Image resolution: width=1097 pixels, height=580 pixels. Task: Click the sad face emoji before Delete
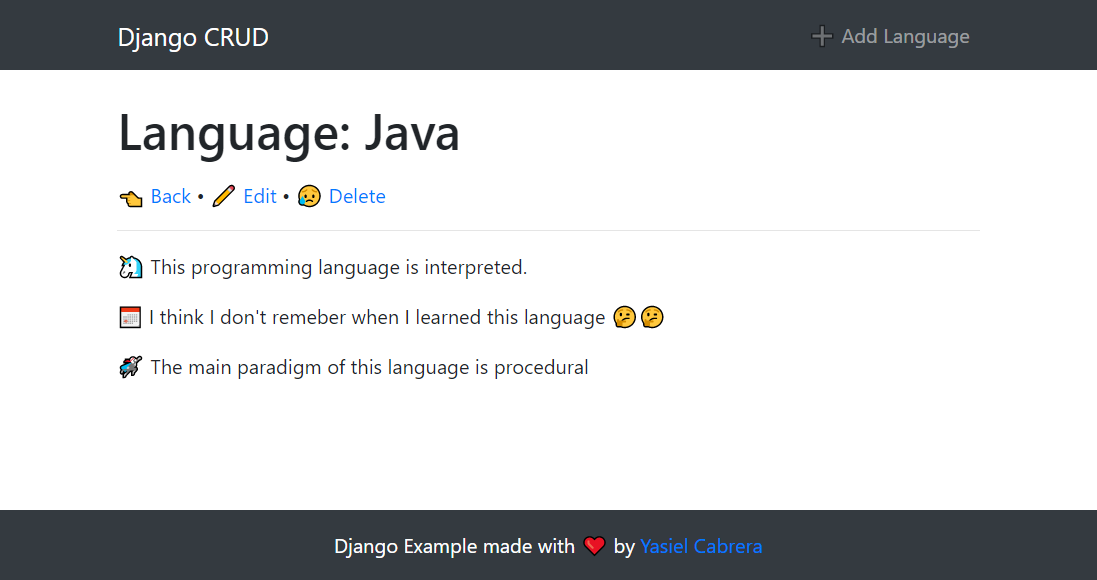[x=309, y=197]
